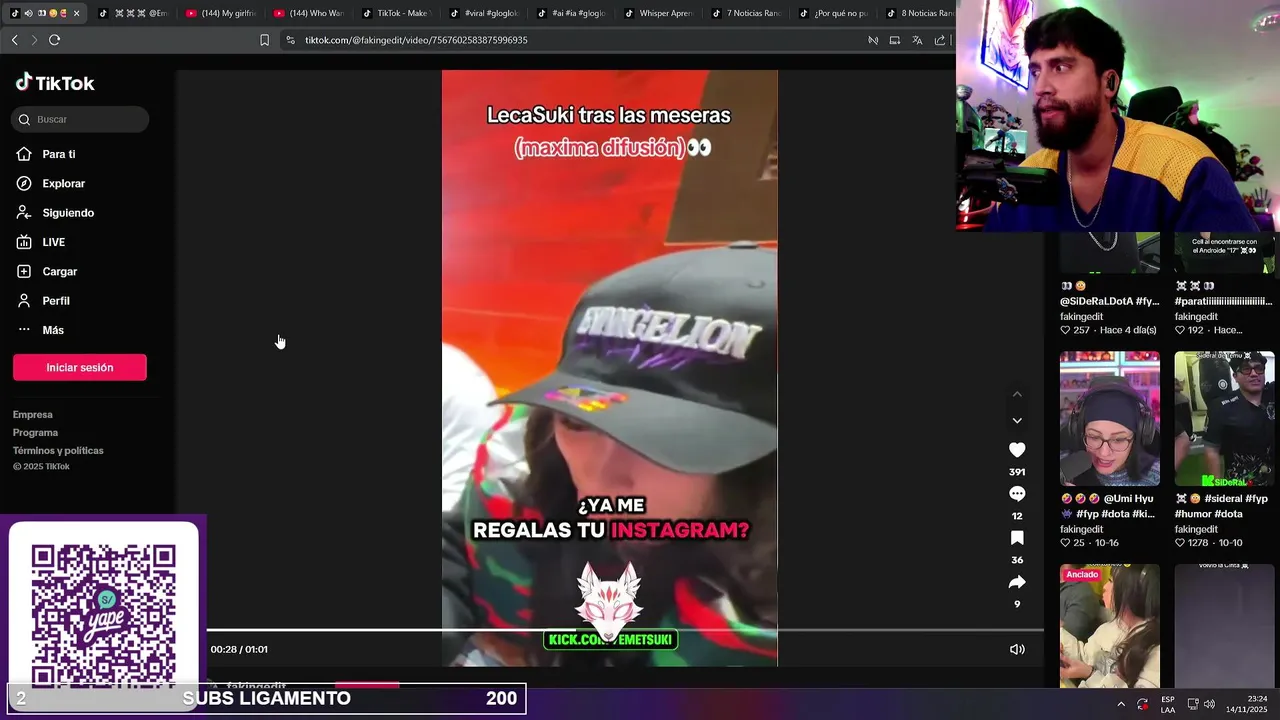Switch to the ¿Por qué no pu tab
Screen dimensions: 1280x720
[x=833, y=13]
